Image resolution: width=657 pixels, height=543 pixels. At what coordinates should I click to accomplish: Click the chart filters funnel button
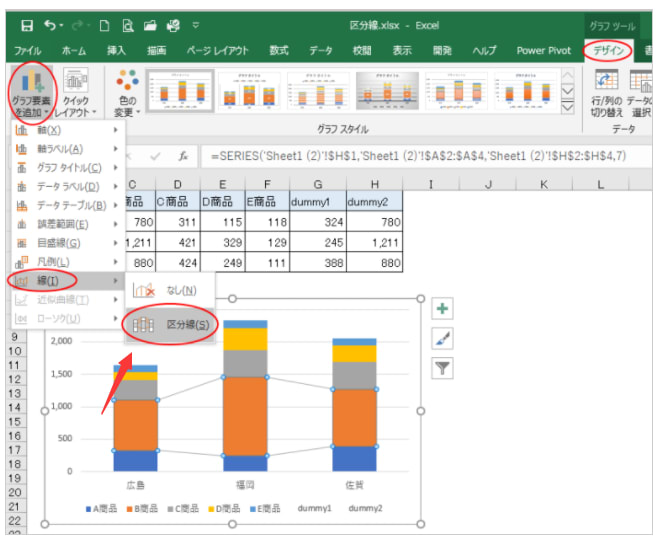[442, 369]
